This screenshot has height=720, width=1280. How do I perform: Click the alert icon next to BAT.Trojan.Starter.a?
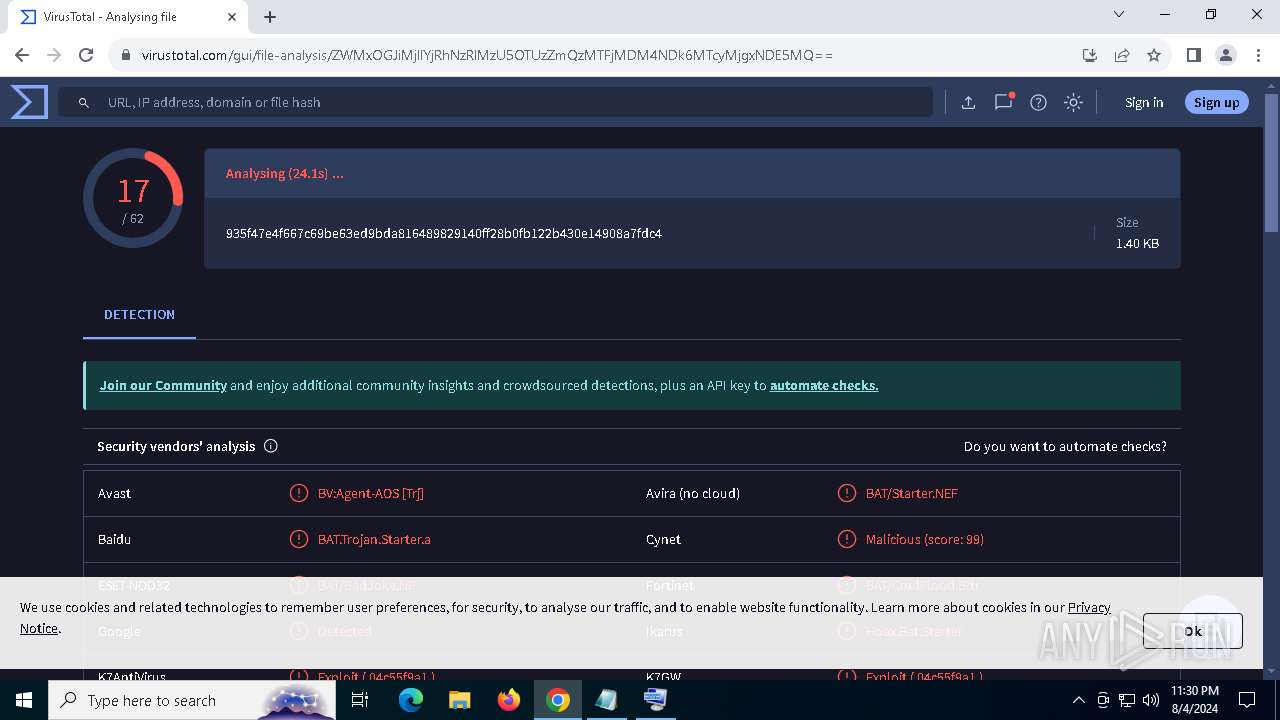[x=298, y=539]
